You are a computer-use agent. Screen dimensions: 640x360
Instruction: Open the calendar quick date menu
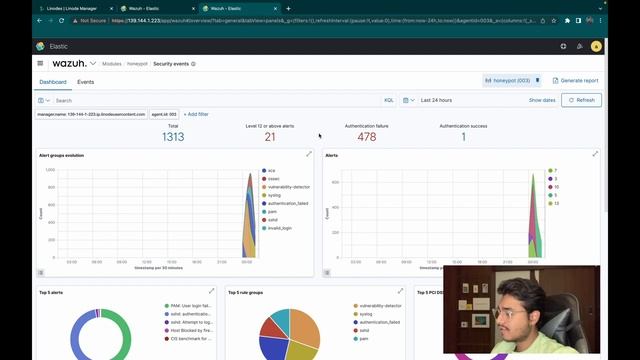pyautogui.click(x=409, y=100)
